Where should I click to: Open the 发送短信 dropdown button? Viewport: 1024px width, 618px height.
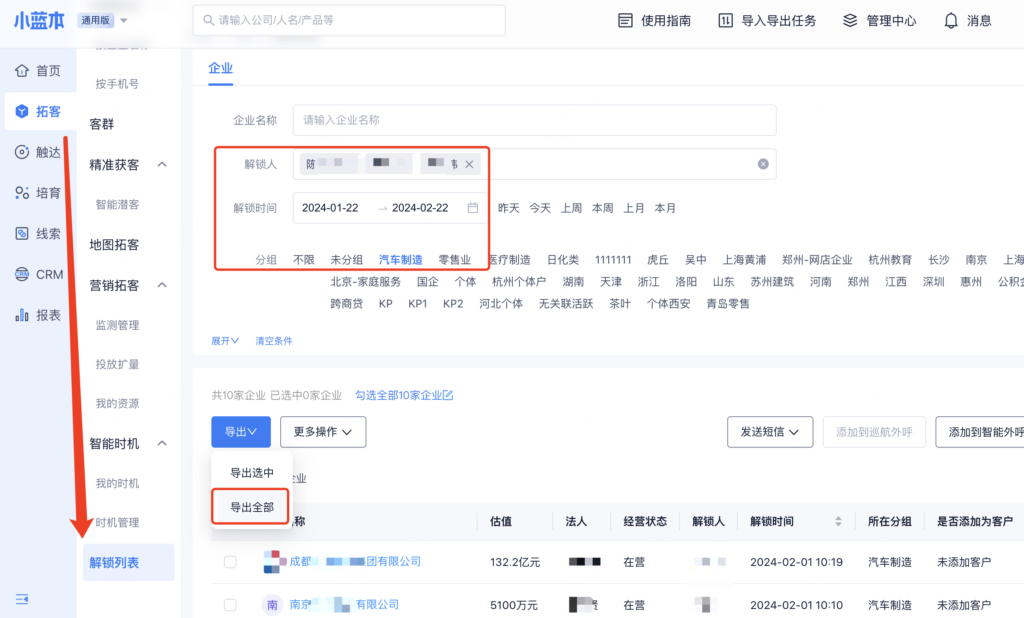click(x=768, y=432)
